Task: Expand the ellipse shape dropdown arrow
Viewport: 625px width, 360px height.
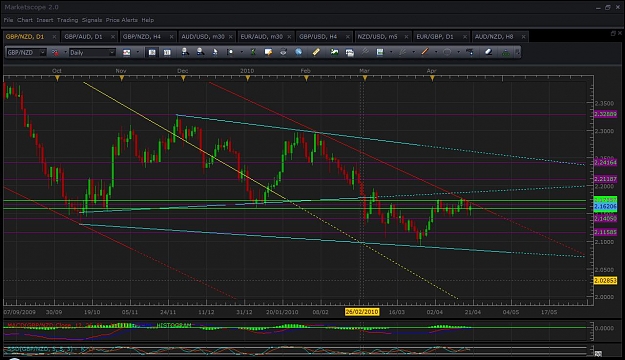Action: click(458, 52)
